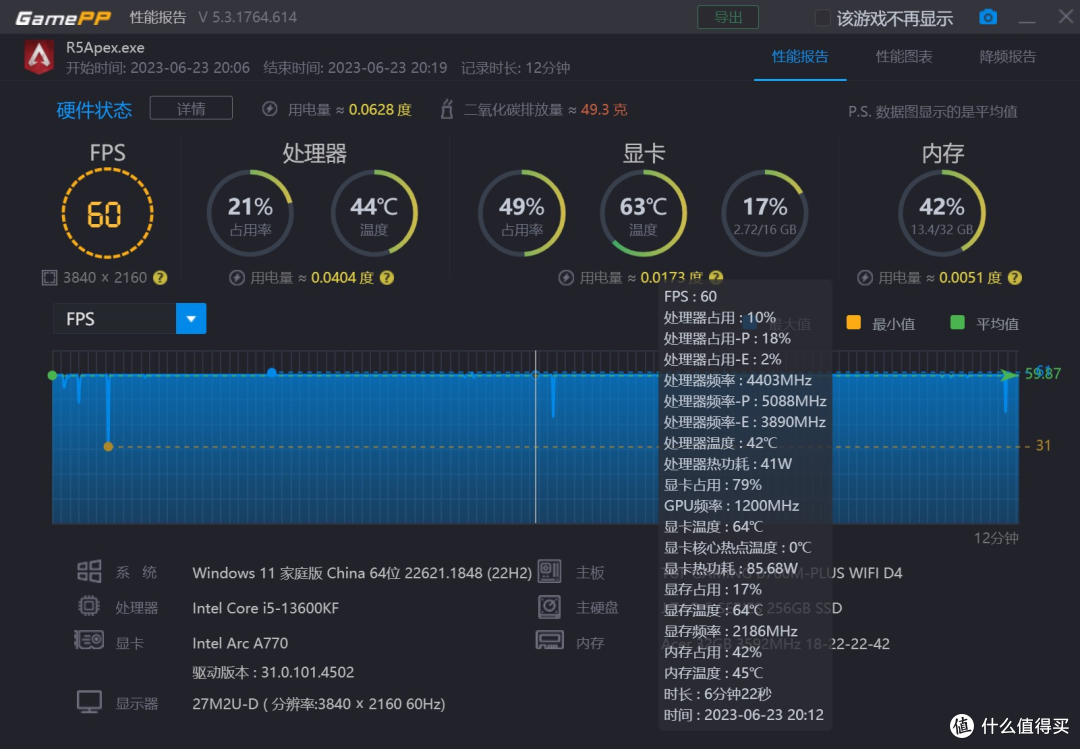This screenshot has height=749, width=1080.
Task: Open help icon next to memory power 0.0051
Action: click(1015, 278)
